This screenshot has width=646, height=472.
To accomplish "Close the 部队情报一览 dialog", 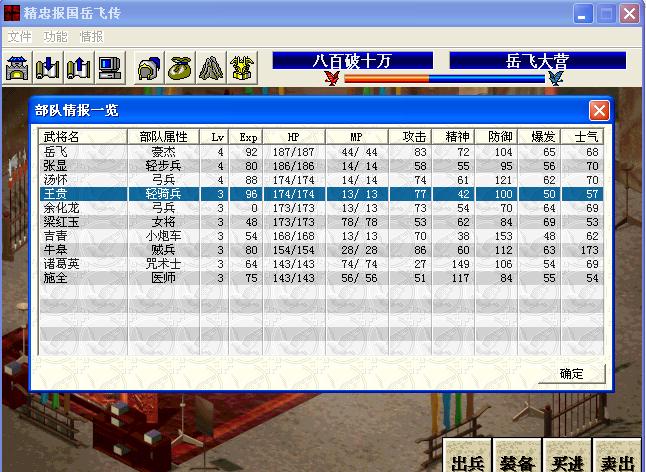I will (599, 110).
